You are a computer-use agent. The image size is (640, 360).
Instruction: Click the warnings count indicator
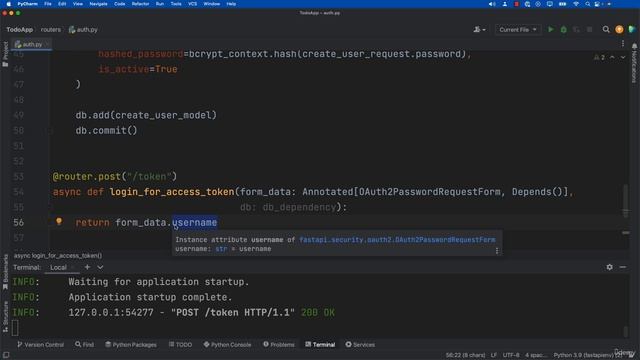point(599,57)
